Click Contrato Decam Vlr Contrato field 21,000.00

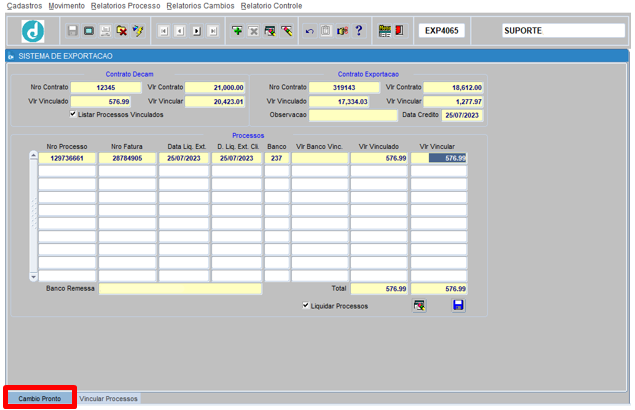[215, 88]
